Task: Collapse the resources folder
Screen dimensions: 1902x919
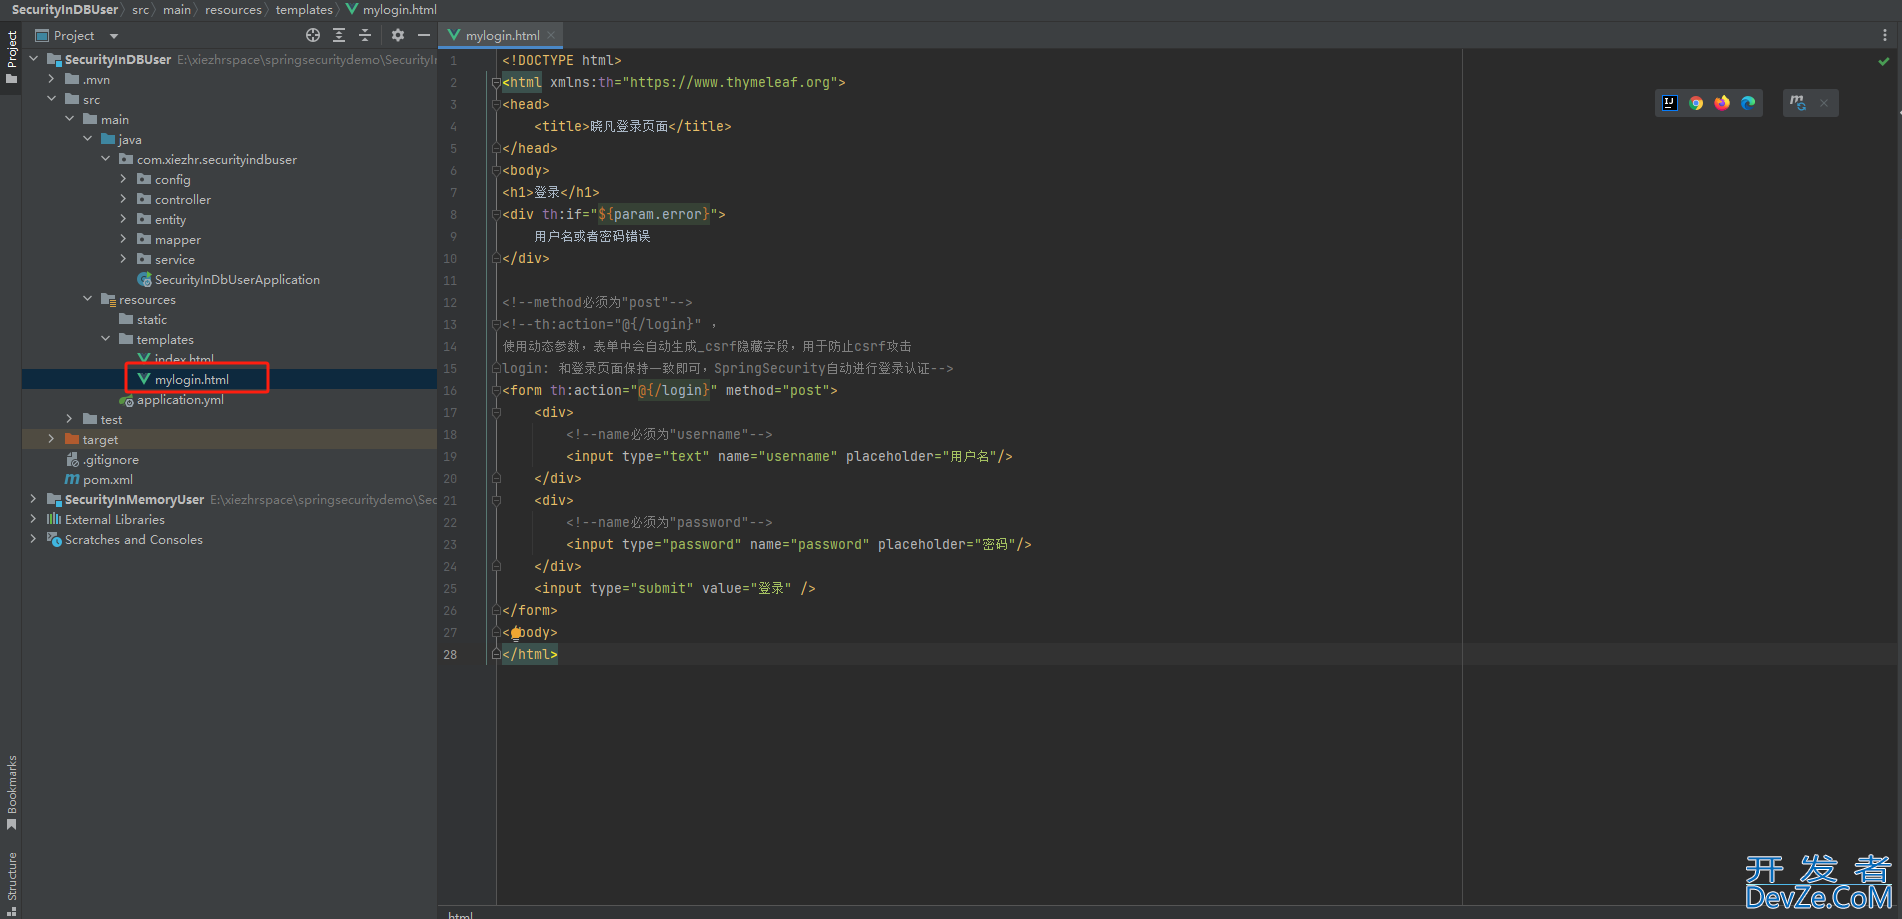Action: [87, 299]
